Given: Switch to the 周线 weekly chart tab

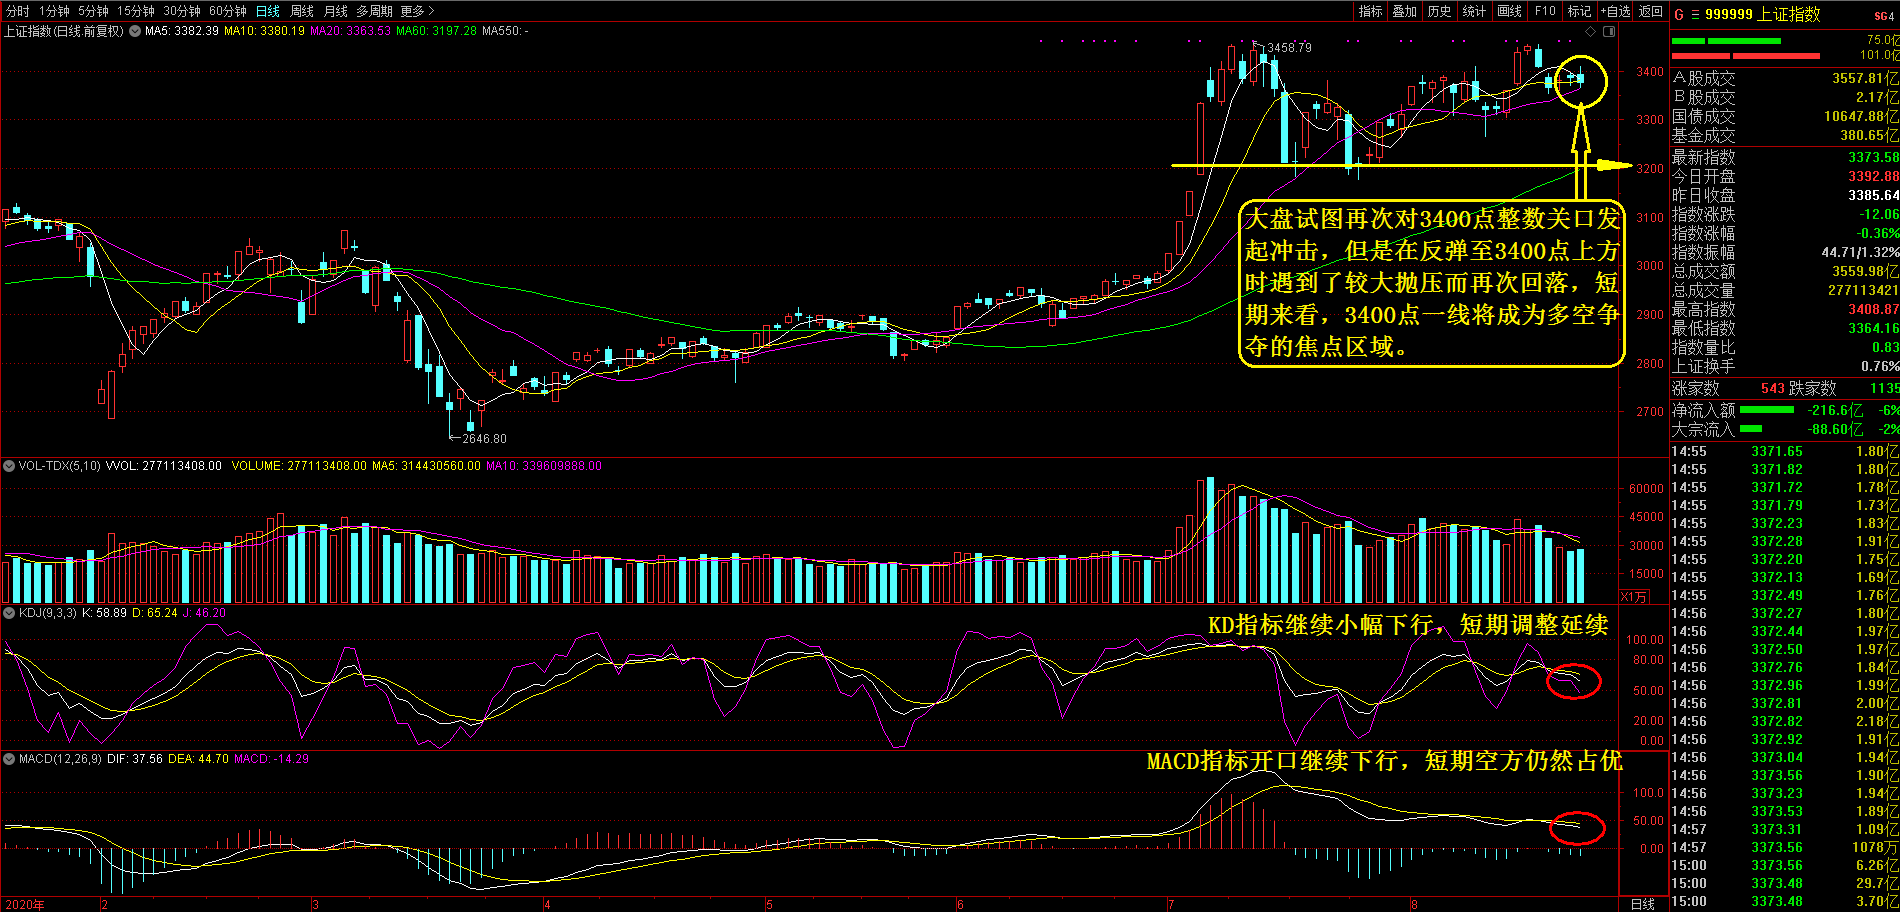Looking at the screenshot, I should [301, 11].
